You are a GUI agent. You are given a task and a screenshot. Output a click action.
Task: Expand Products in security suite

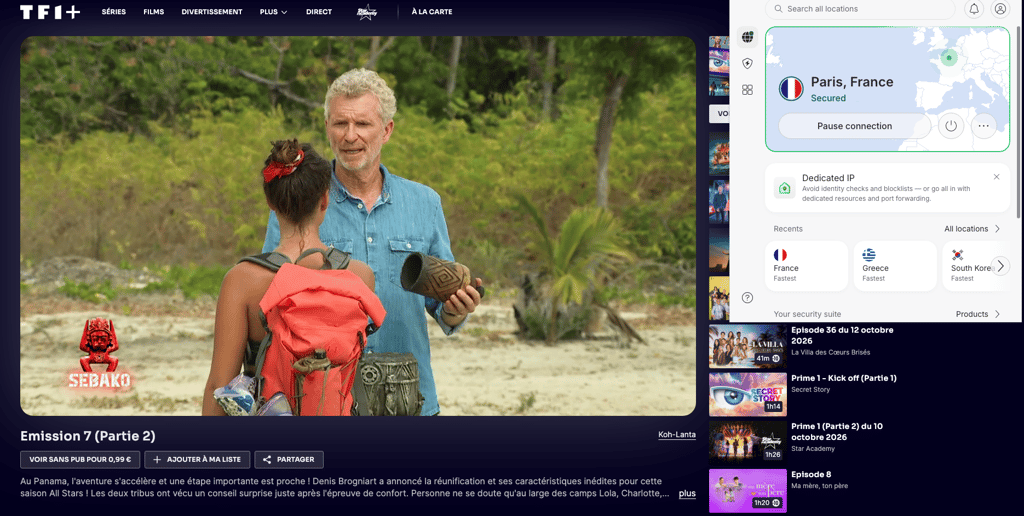tap(978, 314)
